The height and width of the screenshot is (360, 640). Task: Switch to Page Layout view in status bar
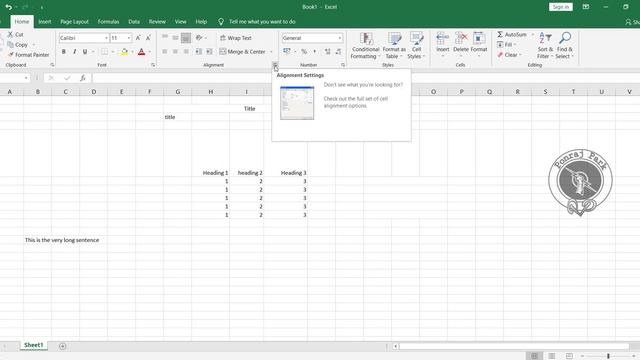pos(551,356)
